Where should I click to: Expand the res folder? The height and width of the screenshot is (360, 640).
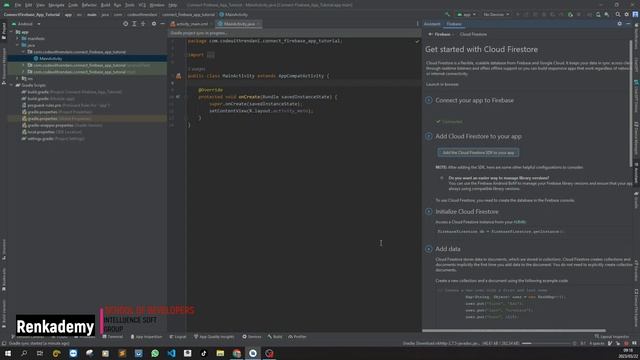click(18, 78)
